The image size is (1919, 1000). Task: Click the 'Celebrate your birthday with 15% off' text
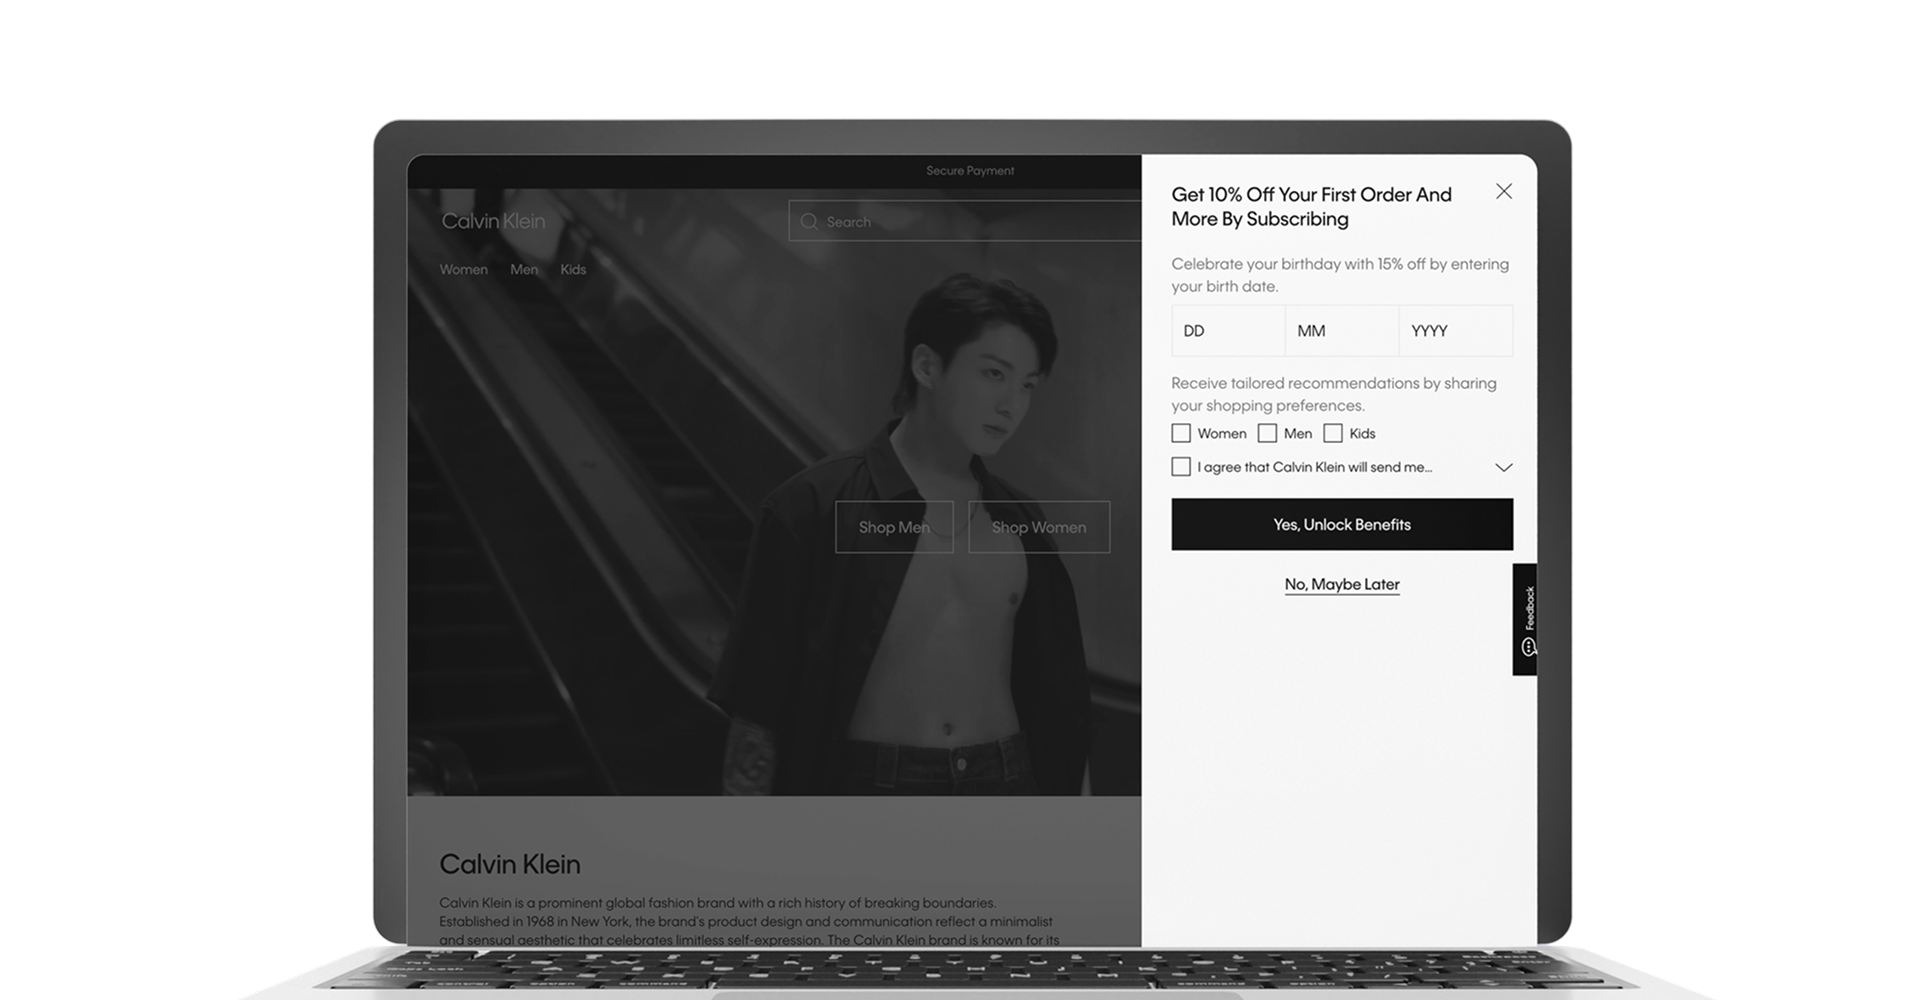click(x=1340, y=275)
